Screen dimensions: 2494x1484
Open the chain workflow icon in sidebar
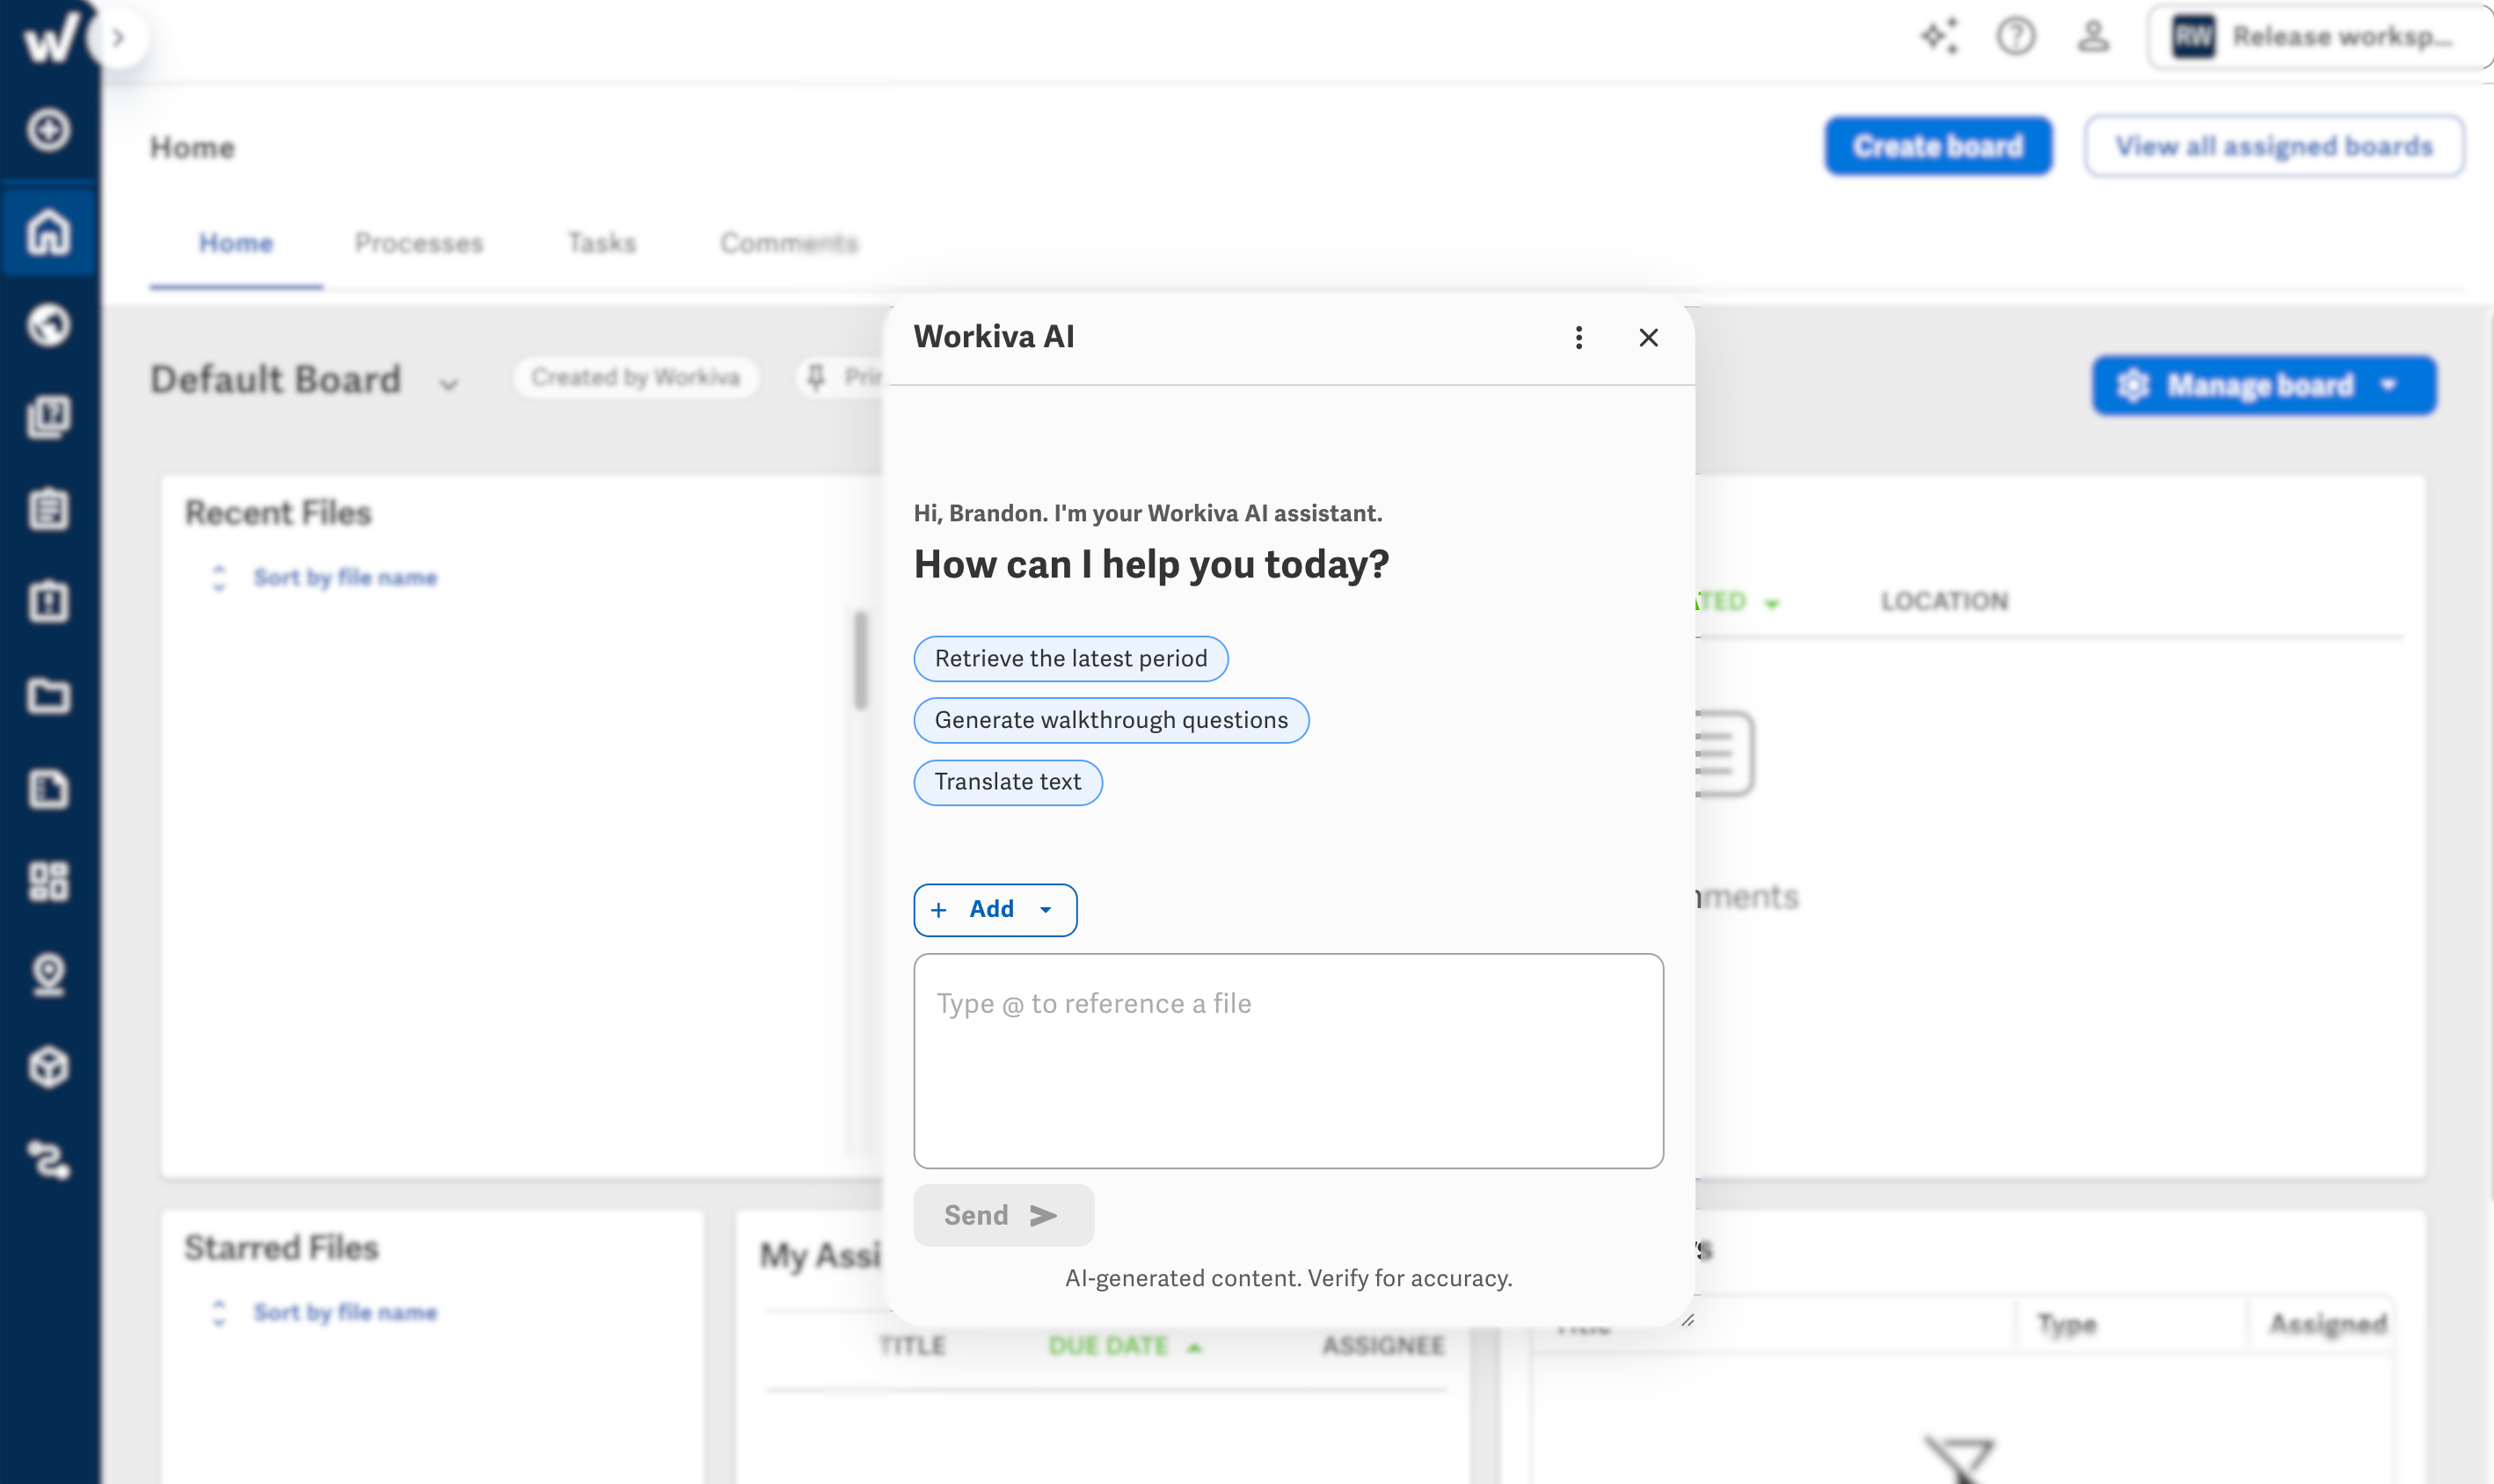click(x=48, y=1160)
